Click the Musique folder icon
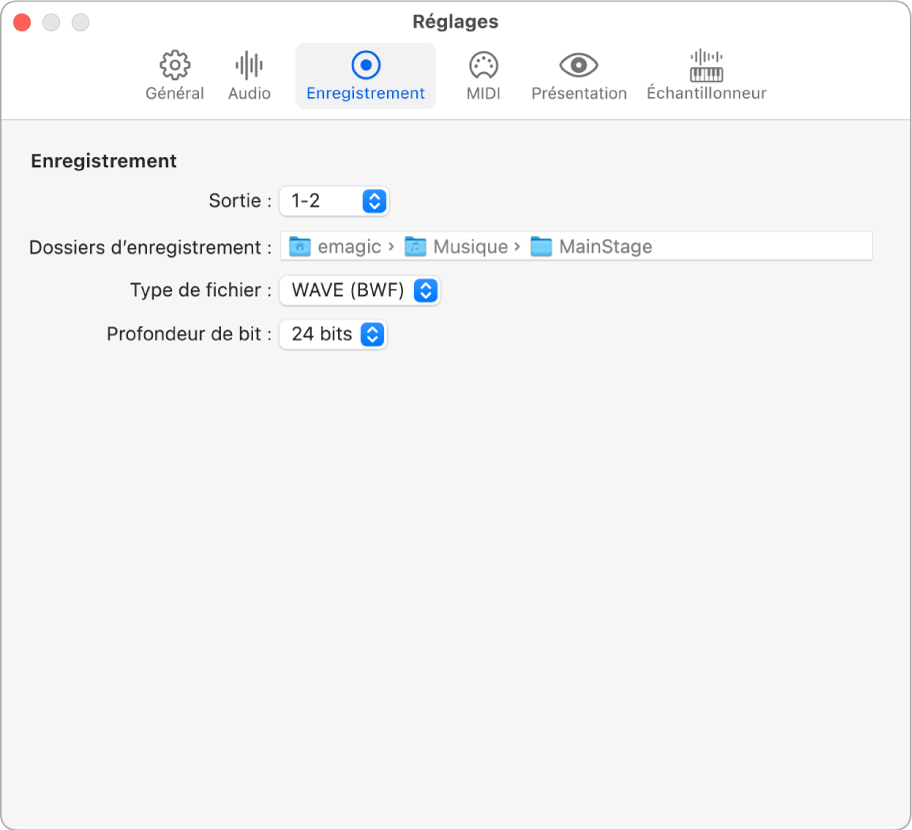Image resolution: width=912 pixels, height=830 pixels. (x=416, y=247)
